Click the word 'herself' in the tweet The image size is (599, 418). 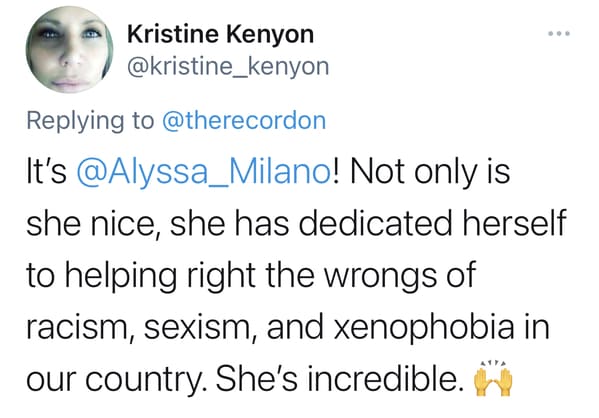point(515,224)
